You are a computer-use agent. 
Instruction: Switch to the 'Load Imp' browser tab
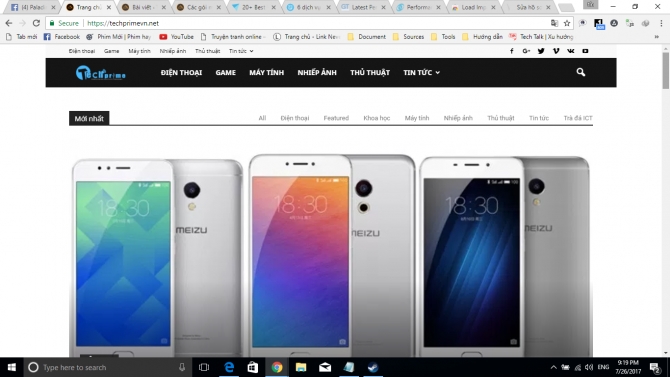pyautogui.click(x=473, y=7)
